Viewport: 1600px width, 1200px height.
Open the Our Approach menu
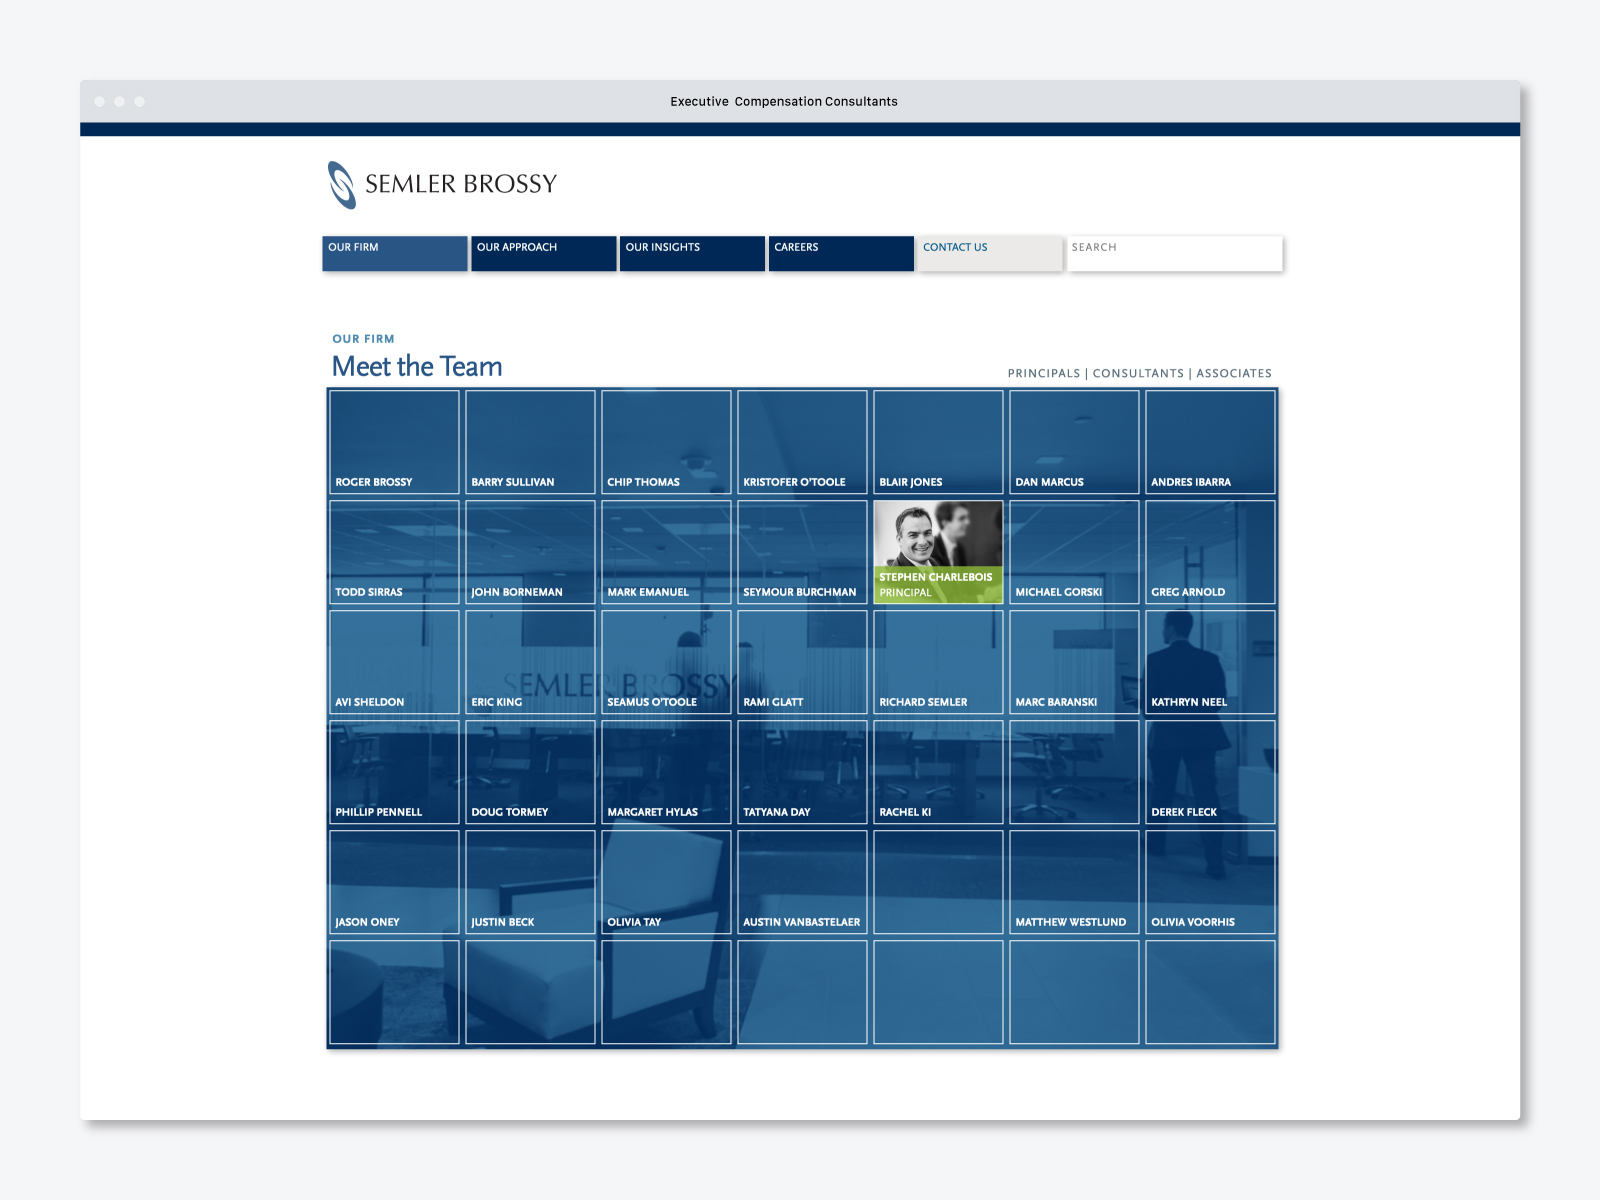pos(543,253)
